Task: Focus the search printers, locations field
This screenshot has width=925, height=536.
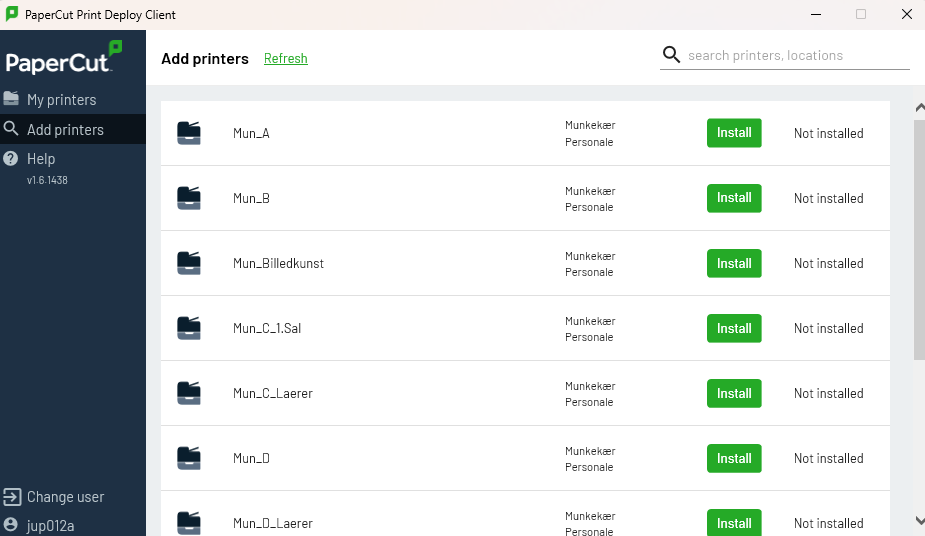Action: [x=797, y=55]
